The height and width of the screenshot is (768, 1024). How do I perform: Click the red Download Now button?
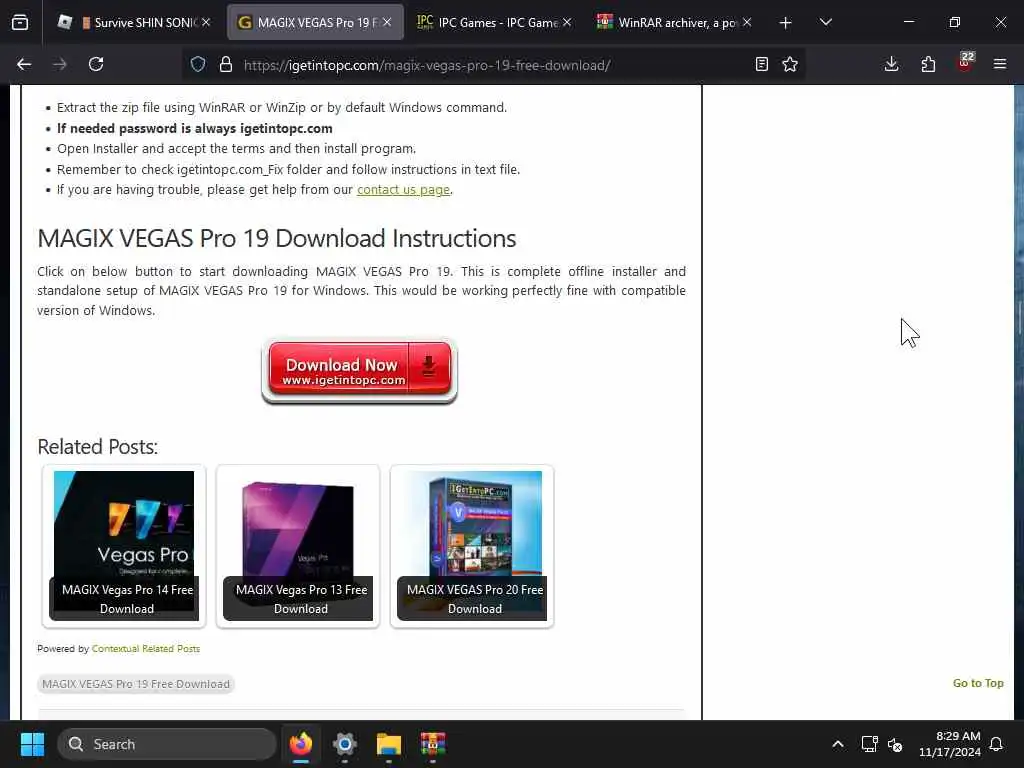pos(359,371)
